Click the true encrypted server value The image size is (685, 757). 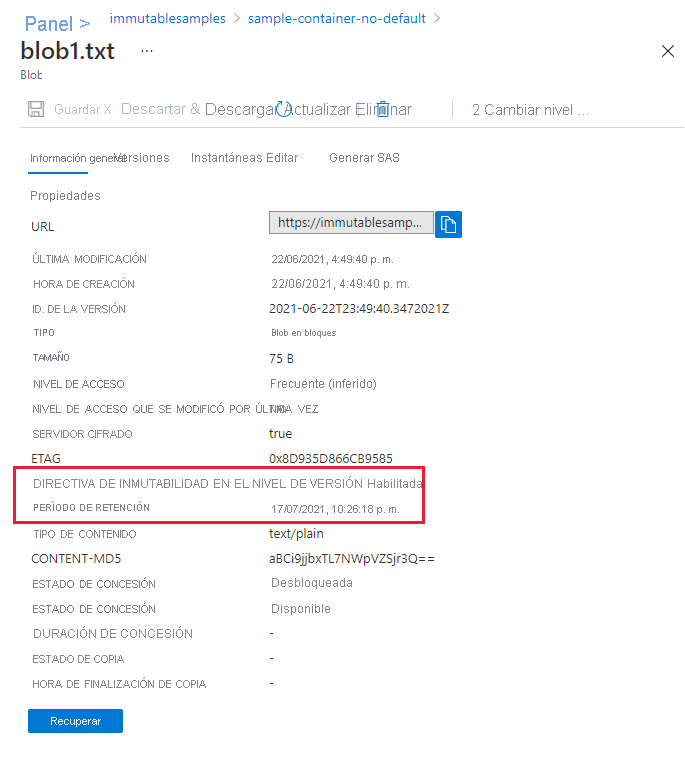click(x=280, y=434)
